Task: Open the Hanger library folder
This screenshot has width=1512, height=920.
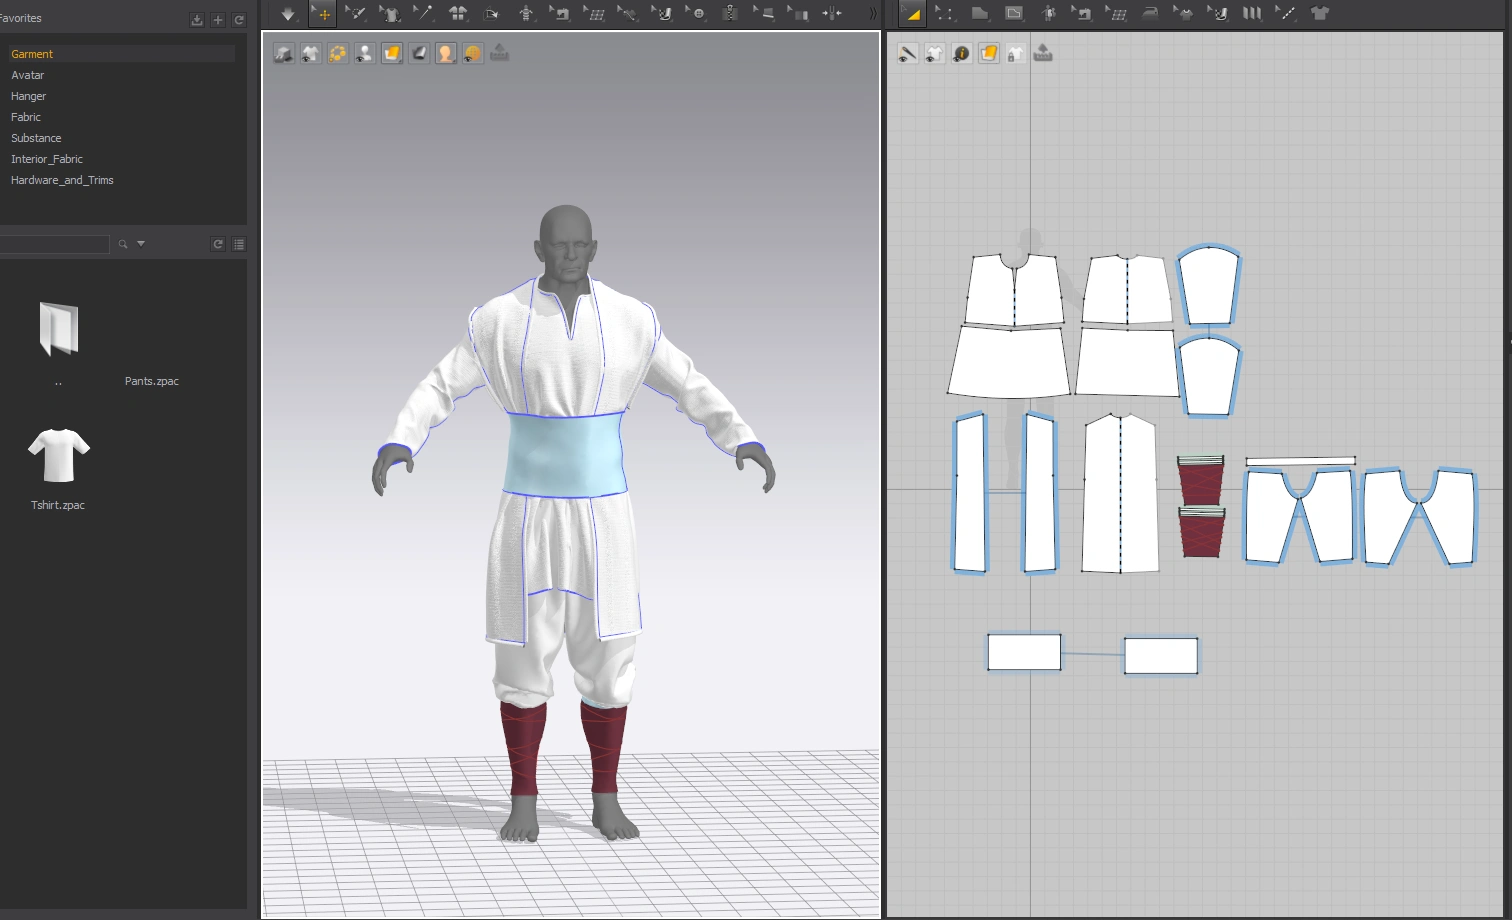Action: point(29,96)
